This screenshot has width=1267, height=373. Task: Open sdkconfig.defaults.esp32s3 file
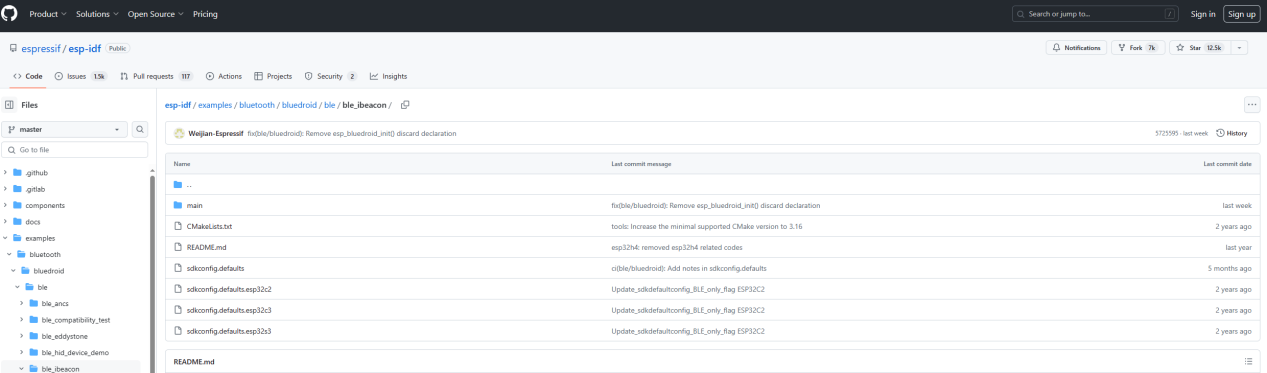[x=228, y=330]
